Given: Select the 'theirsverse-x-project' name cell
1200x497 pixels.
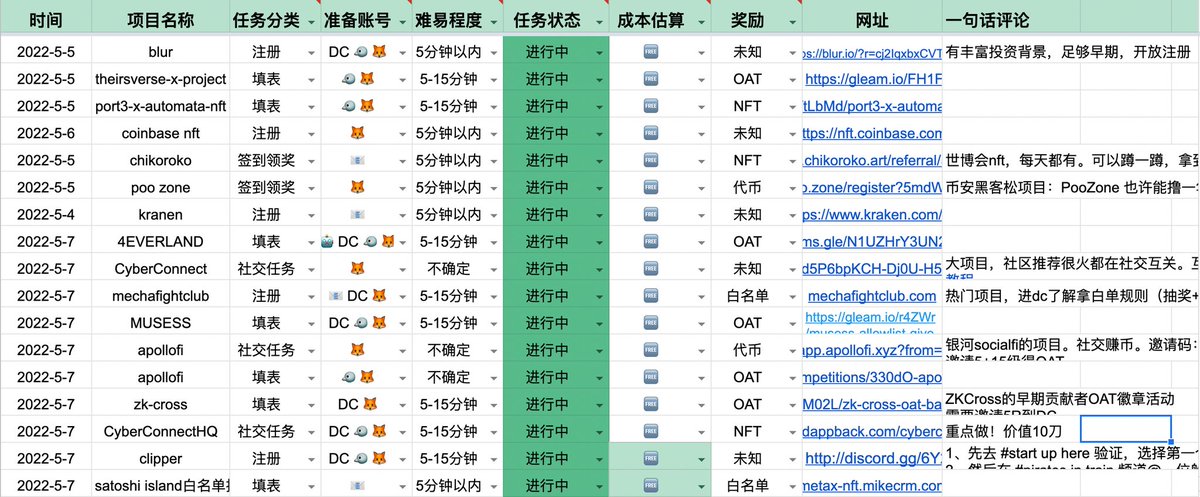Looking at the screenshot, I should point(161,78).
